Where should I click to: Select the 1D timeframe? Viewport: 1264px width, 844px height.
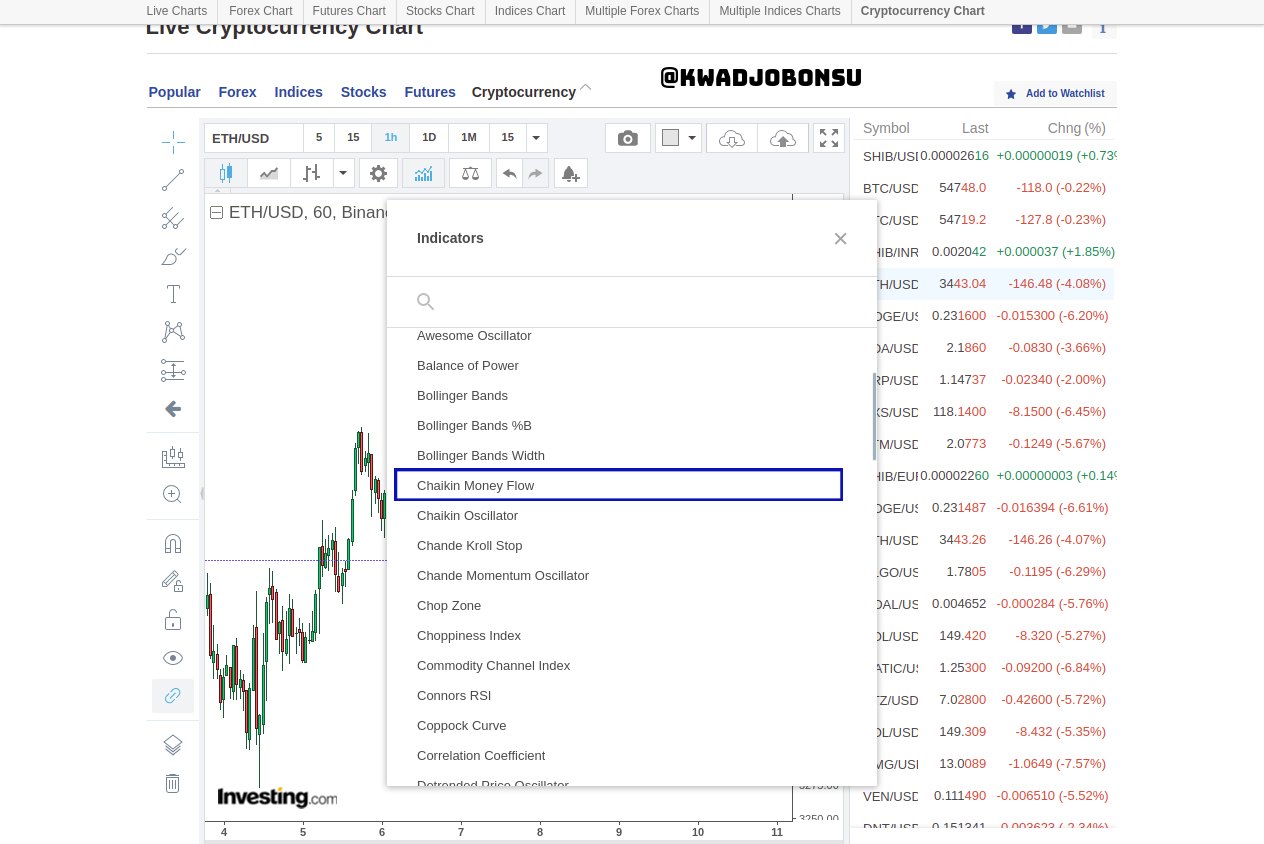(x=429, y=138)
